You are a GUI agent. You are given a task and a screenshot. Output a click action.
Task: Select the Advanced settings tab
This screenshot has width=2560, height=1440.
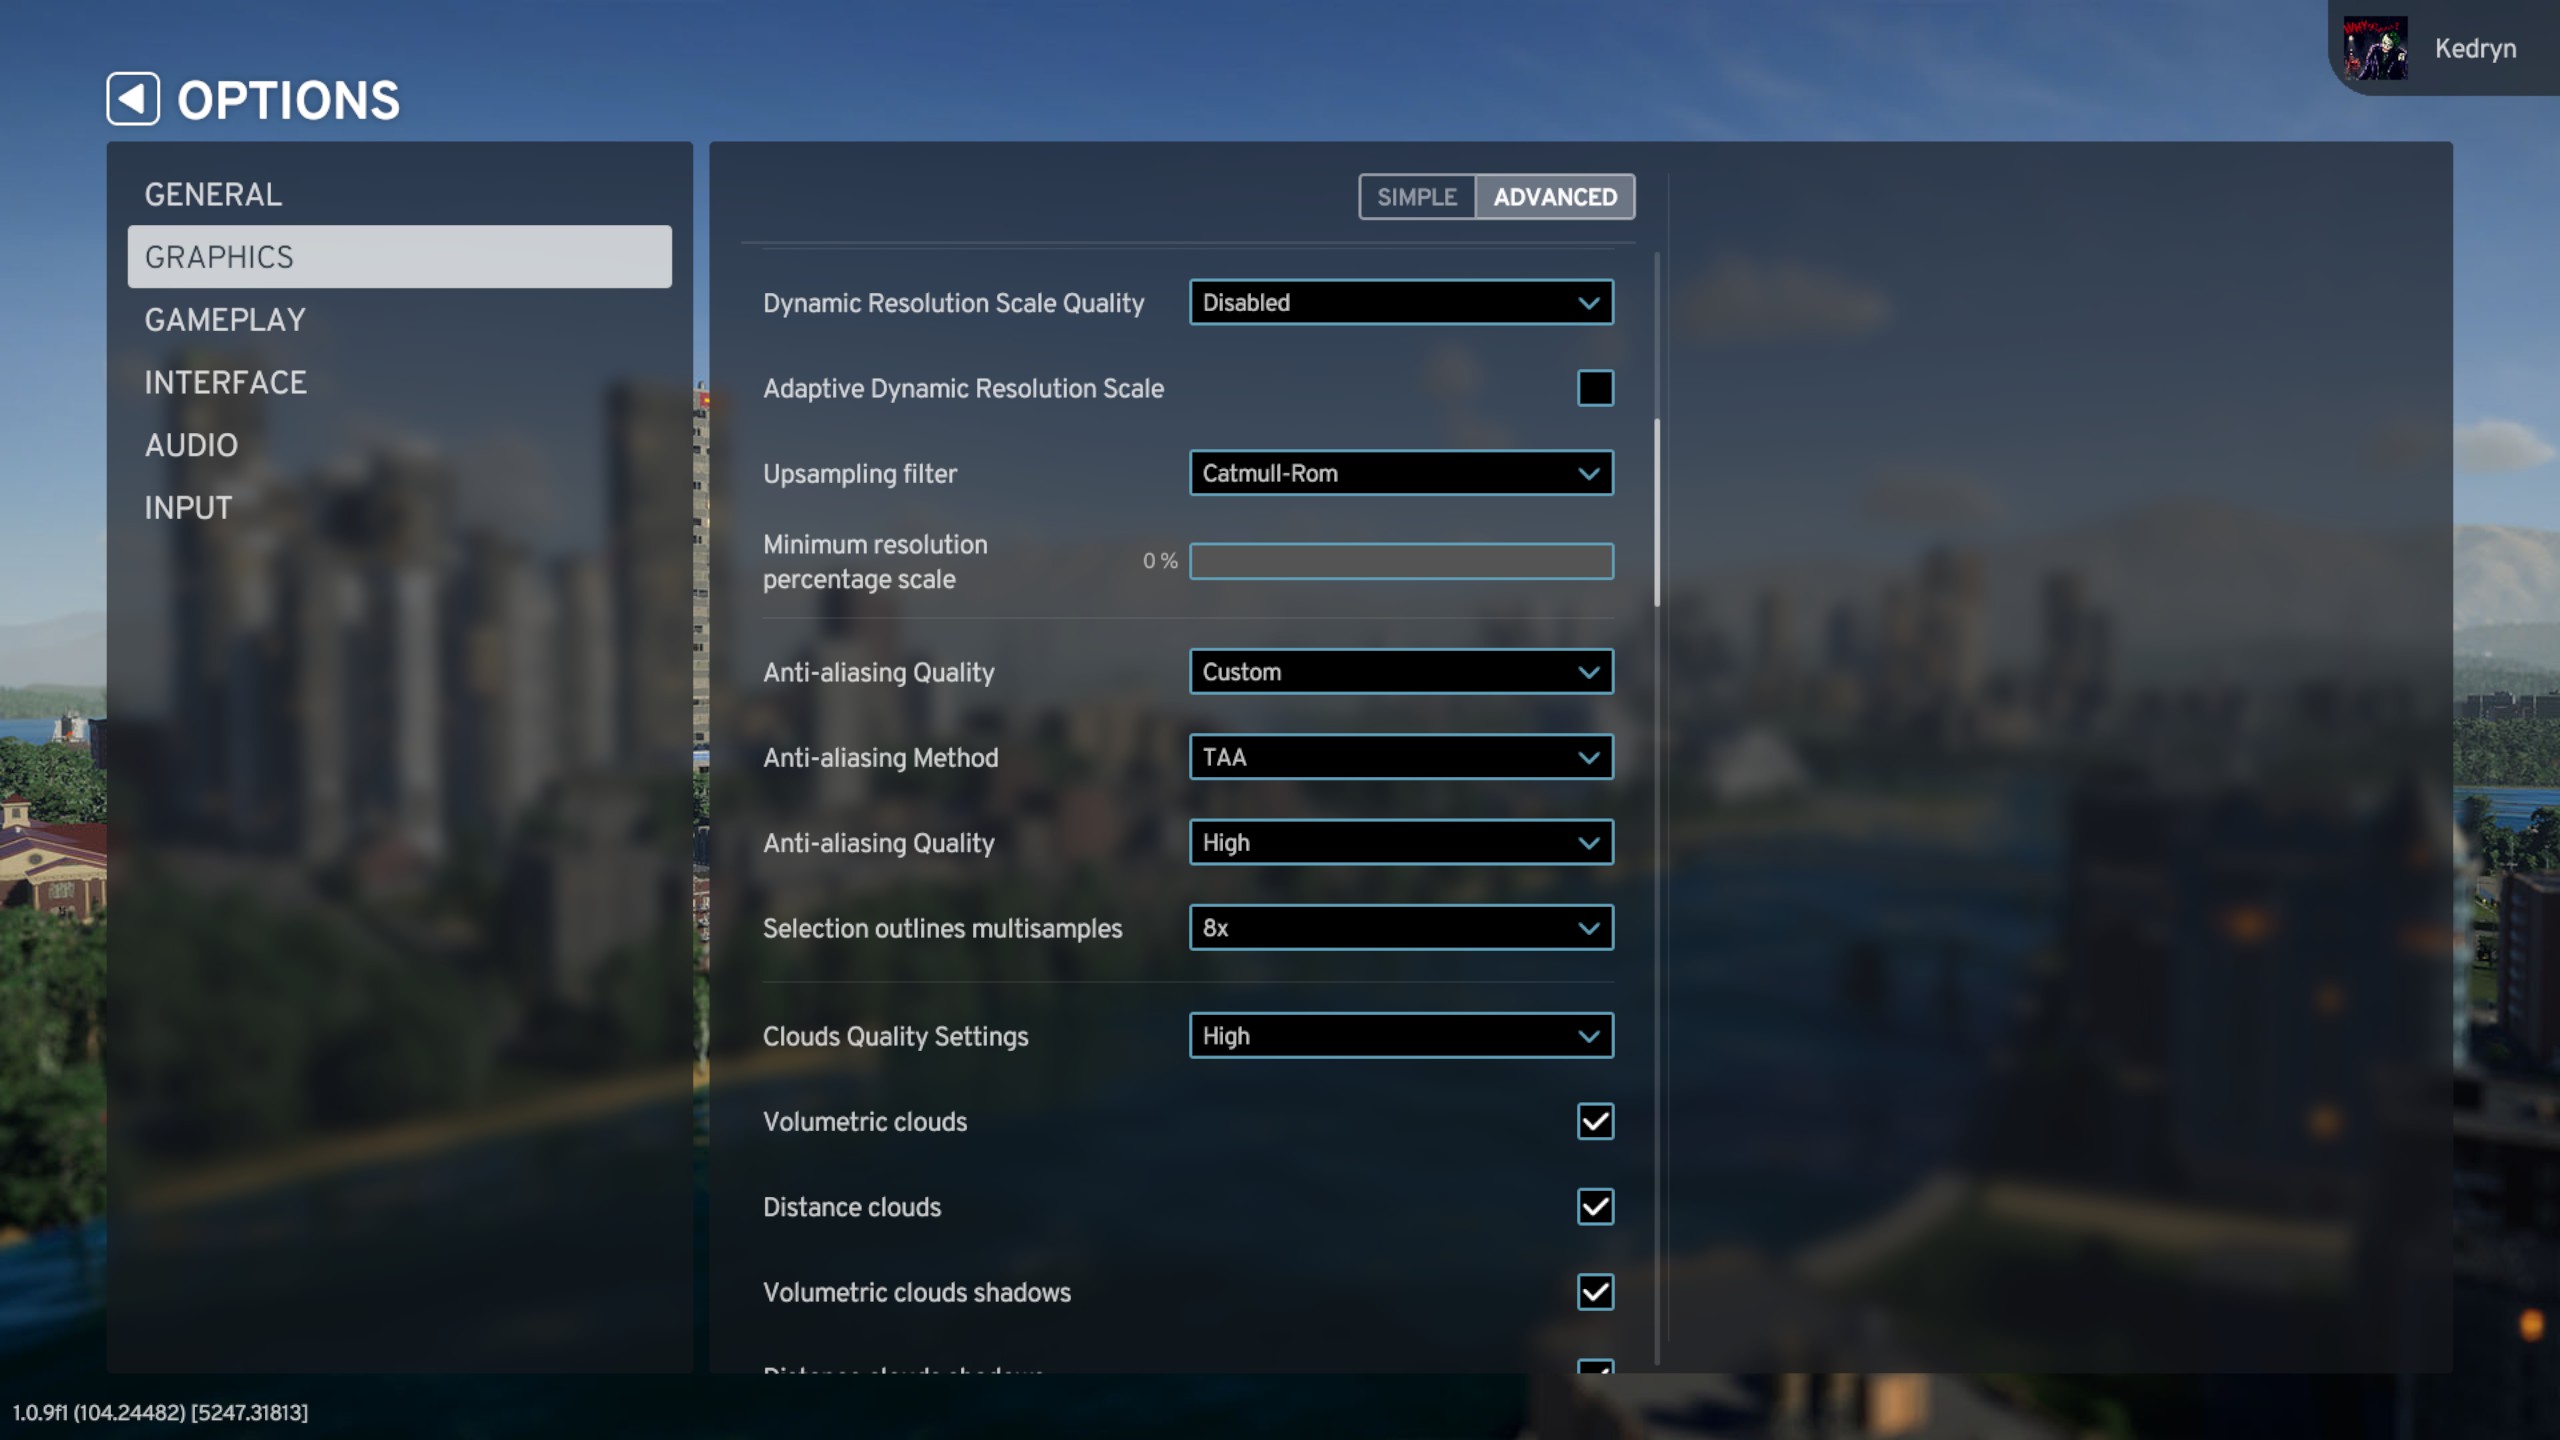1554,197
